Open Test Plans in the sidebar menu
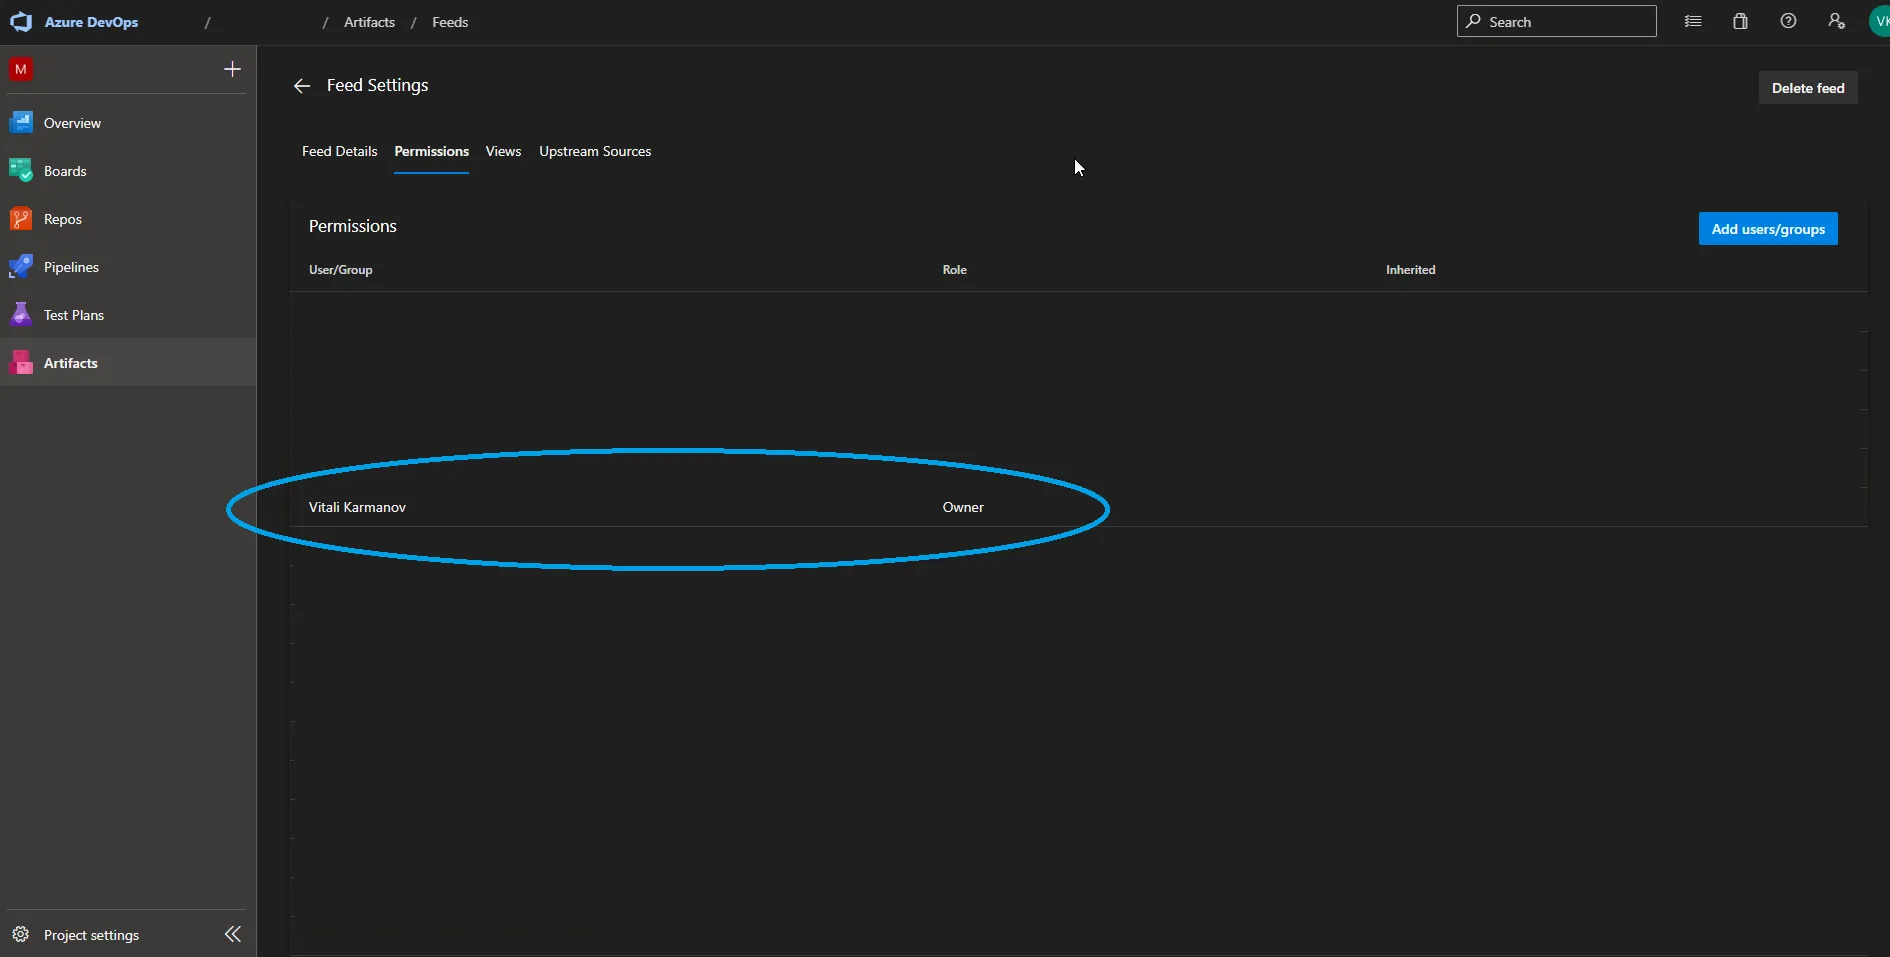This screenshot has height=957, width=1890. point(128,315)
